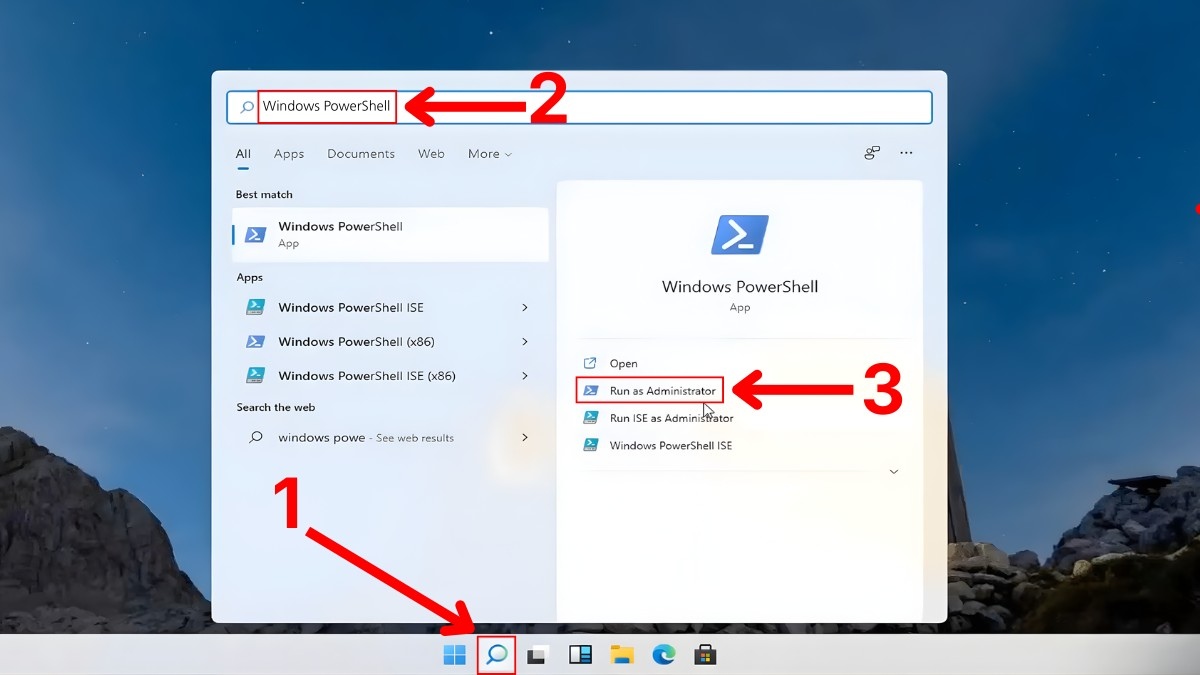Open Microsoft Store from the taskbar
This screenshot has height=675, width=1200.
(705, 655)
